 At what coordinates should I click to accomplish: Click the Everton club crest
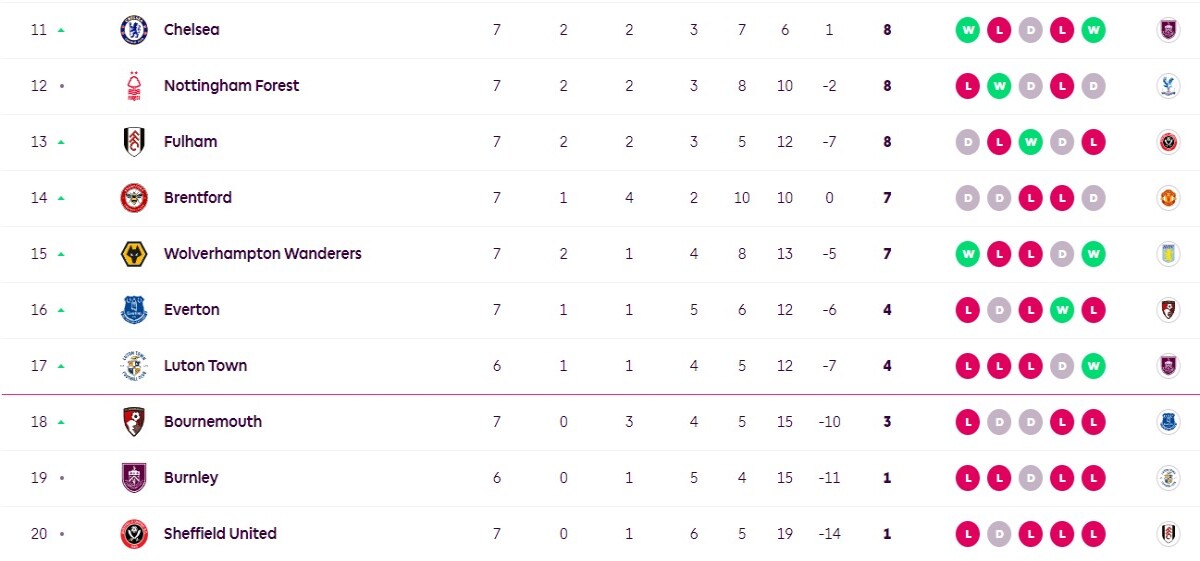[x=134, y=310]
